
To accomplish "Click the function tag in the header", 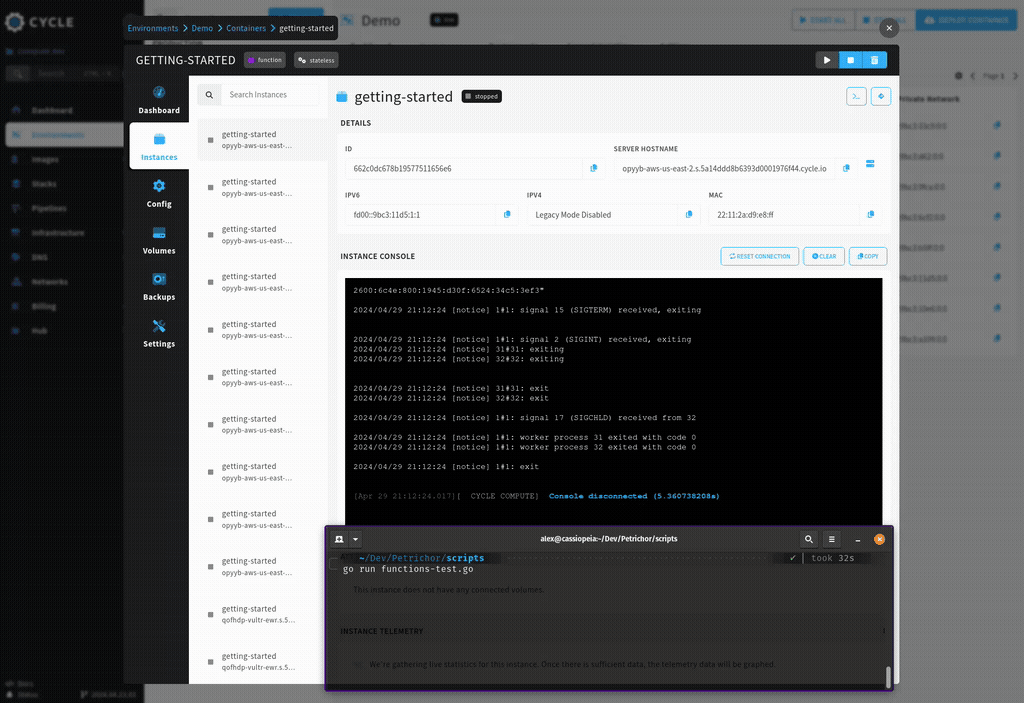I will (264, 60).
